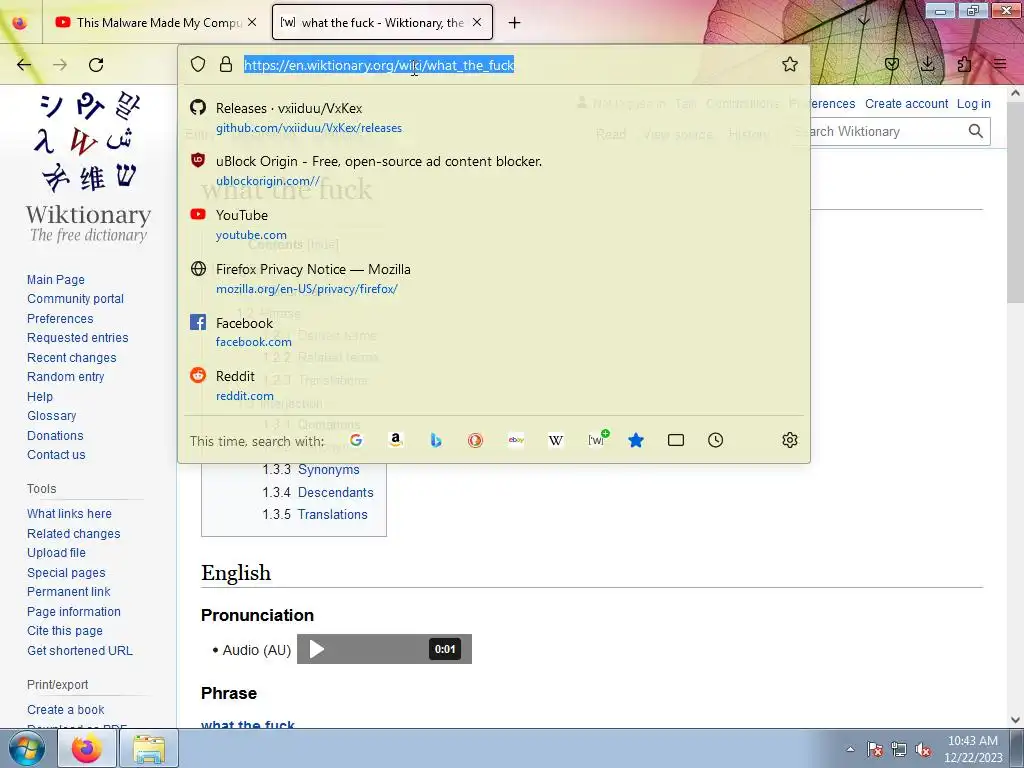Click the muted volume tray icon

tap(923, 749)
